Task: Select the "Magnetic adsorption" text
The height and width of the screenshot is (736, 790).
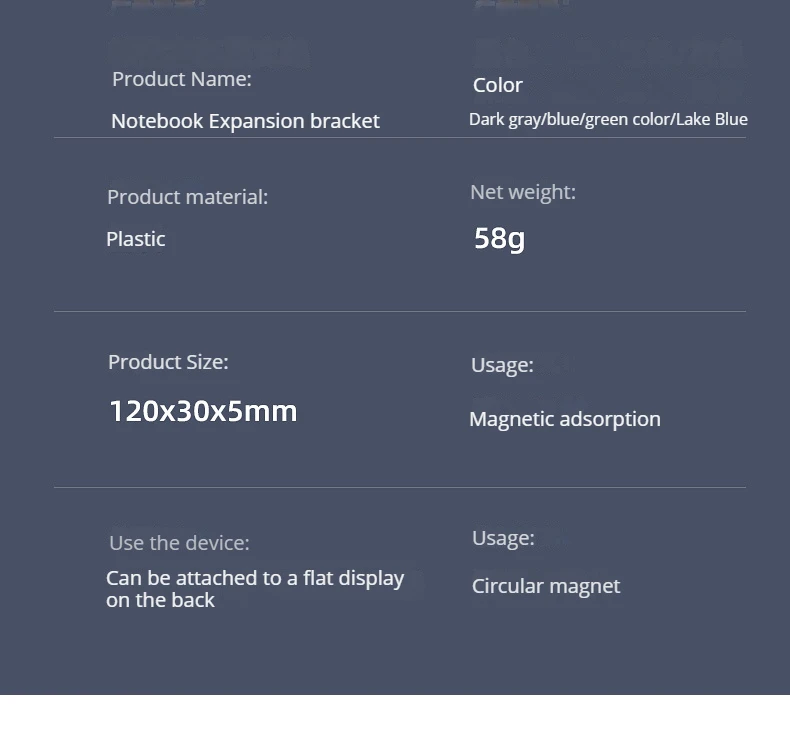Action: [564, 419]
